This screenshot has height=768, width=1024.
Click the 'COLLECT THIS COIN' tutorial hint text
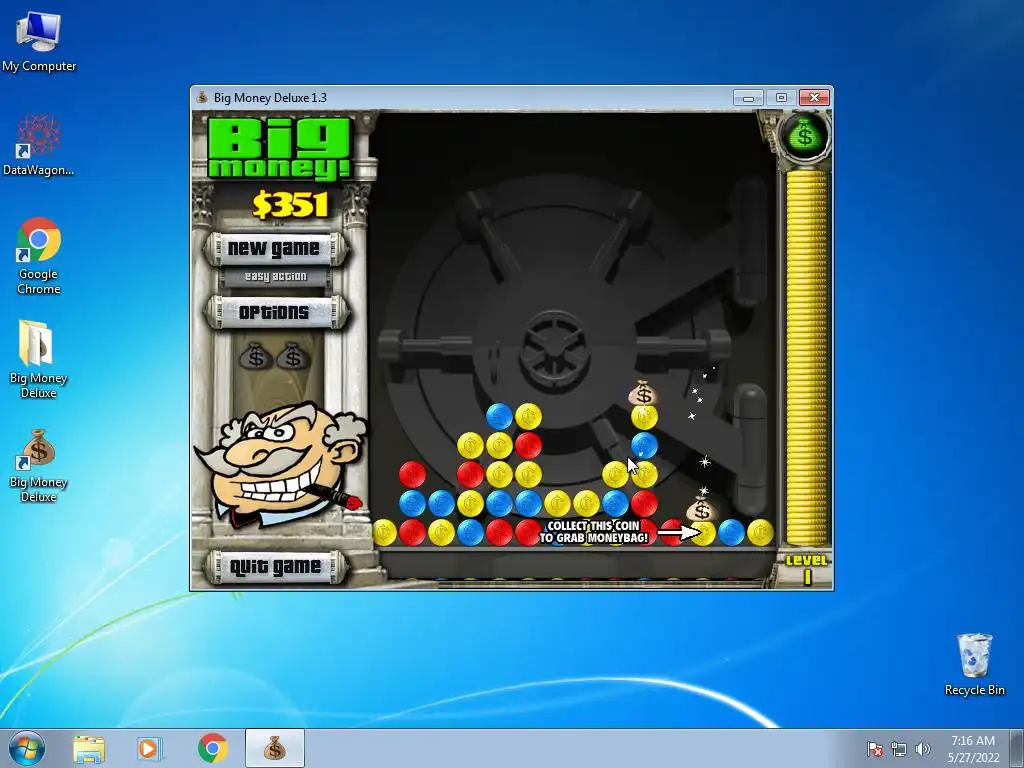593,532
